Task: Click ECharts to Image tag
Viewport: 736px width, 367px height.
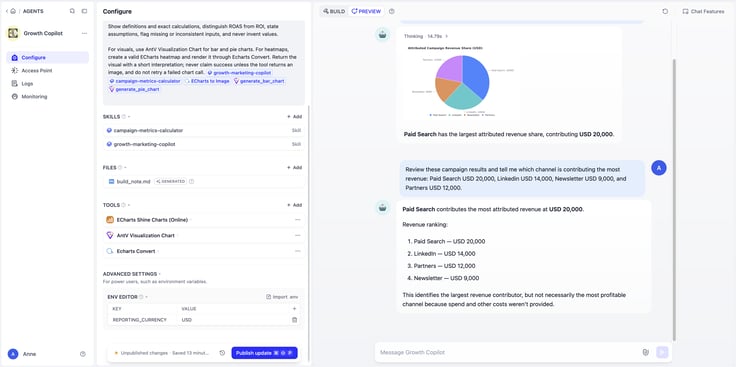Action: point(207,81)
